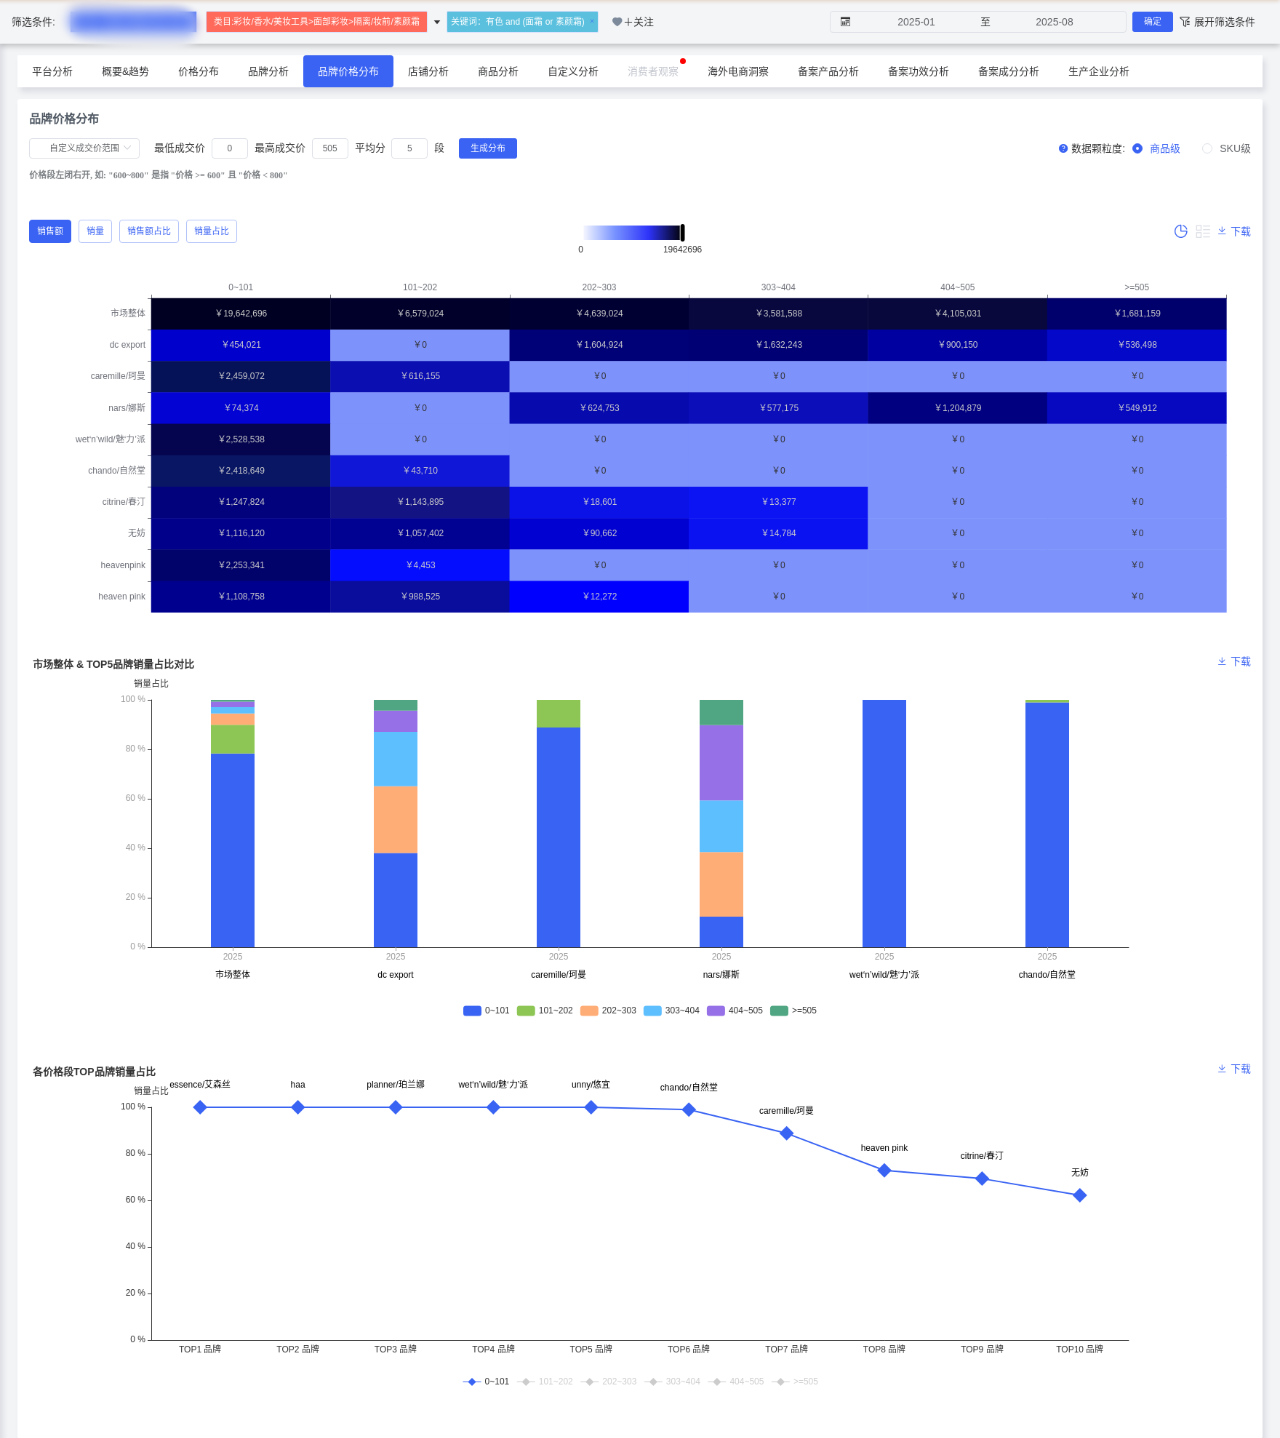Image resolution: width=1280 pixels, height=1438 pixels.
Task: Click the heart 关注 follow icon
Action: tap(617, 22)
